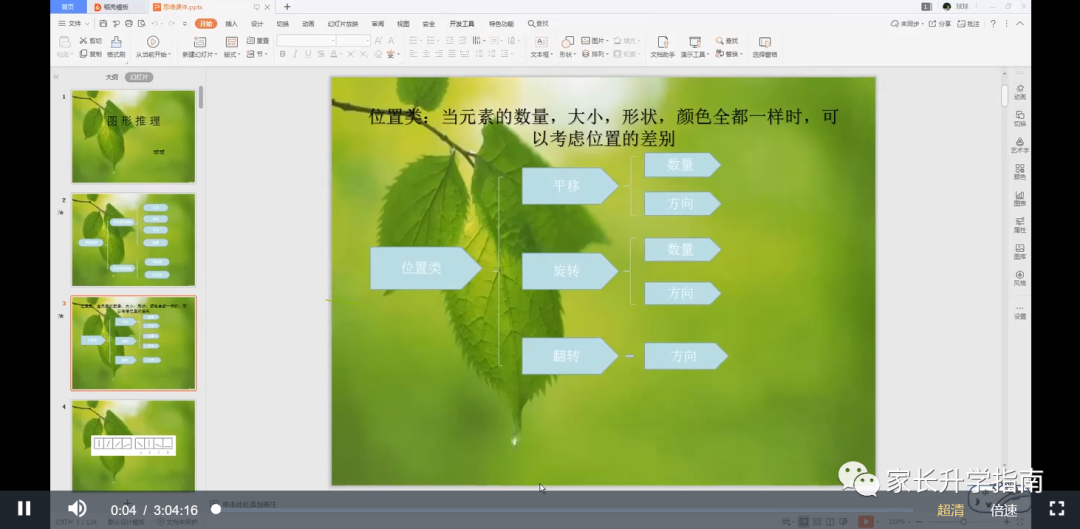Select slide 1 thumbnail 图形推理
The width and height of the screenshot is (1080, 529).
click(x=133, y=136)
